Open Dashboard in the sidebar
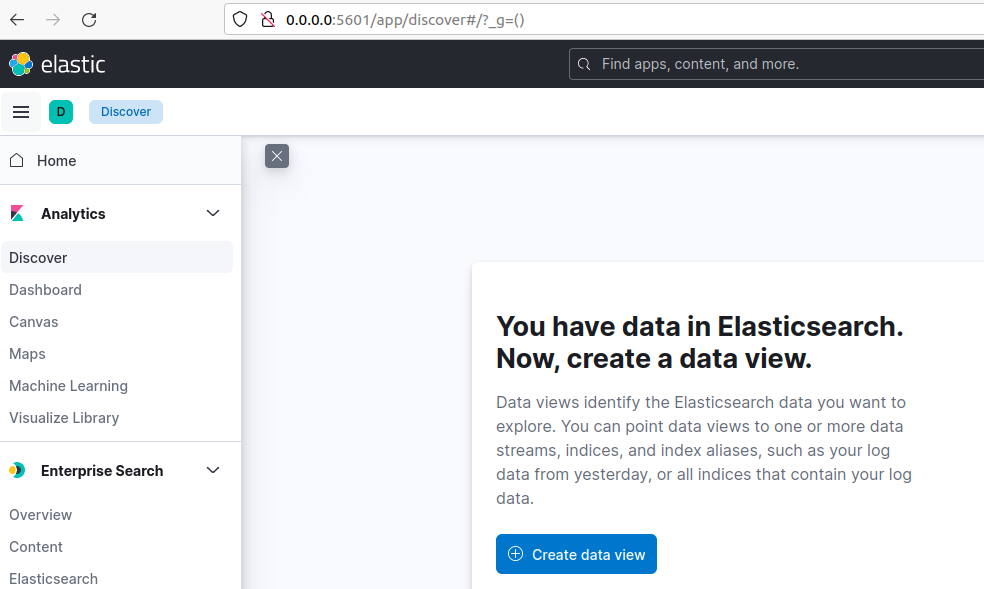The width and height of the screenshot is (984, 589). 45,290
